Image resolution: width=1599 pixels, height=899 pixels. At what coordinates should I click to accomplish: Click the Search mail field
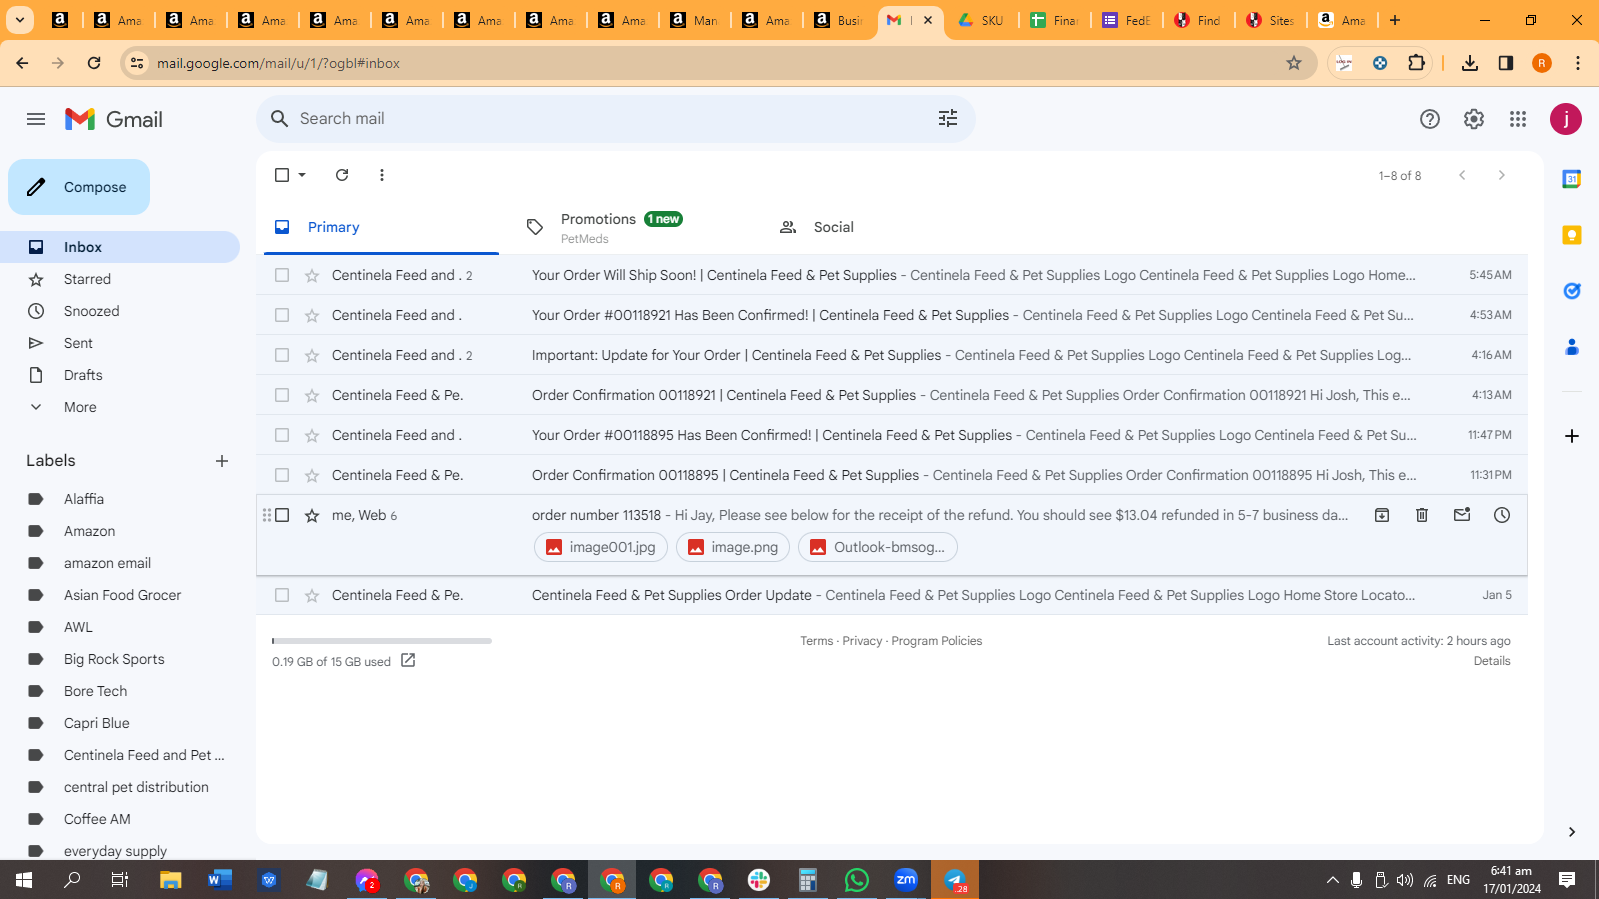click(615, 119)
